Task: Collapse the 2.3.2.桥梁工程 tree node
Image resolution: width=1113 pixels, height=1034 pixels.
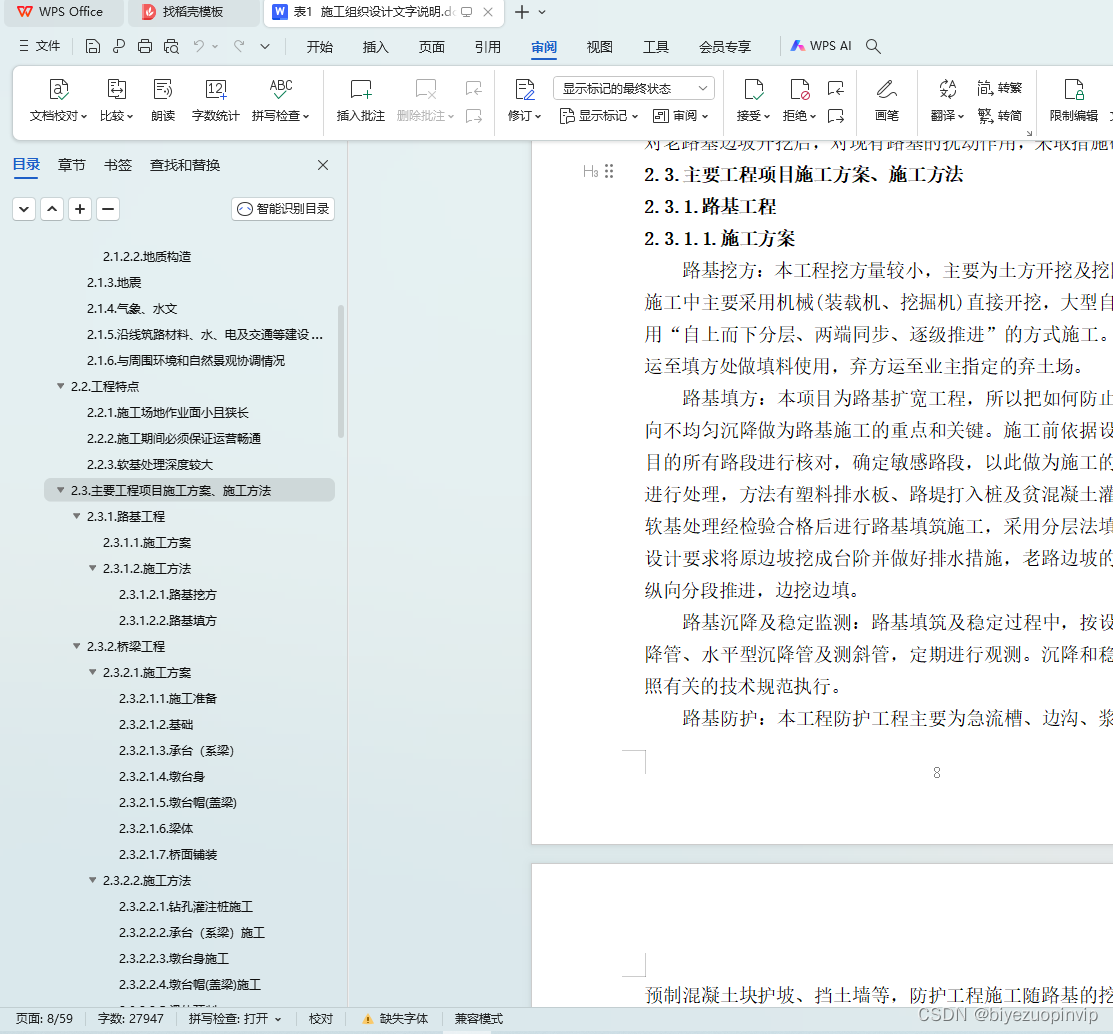Action: (x=77, y=646)
